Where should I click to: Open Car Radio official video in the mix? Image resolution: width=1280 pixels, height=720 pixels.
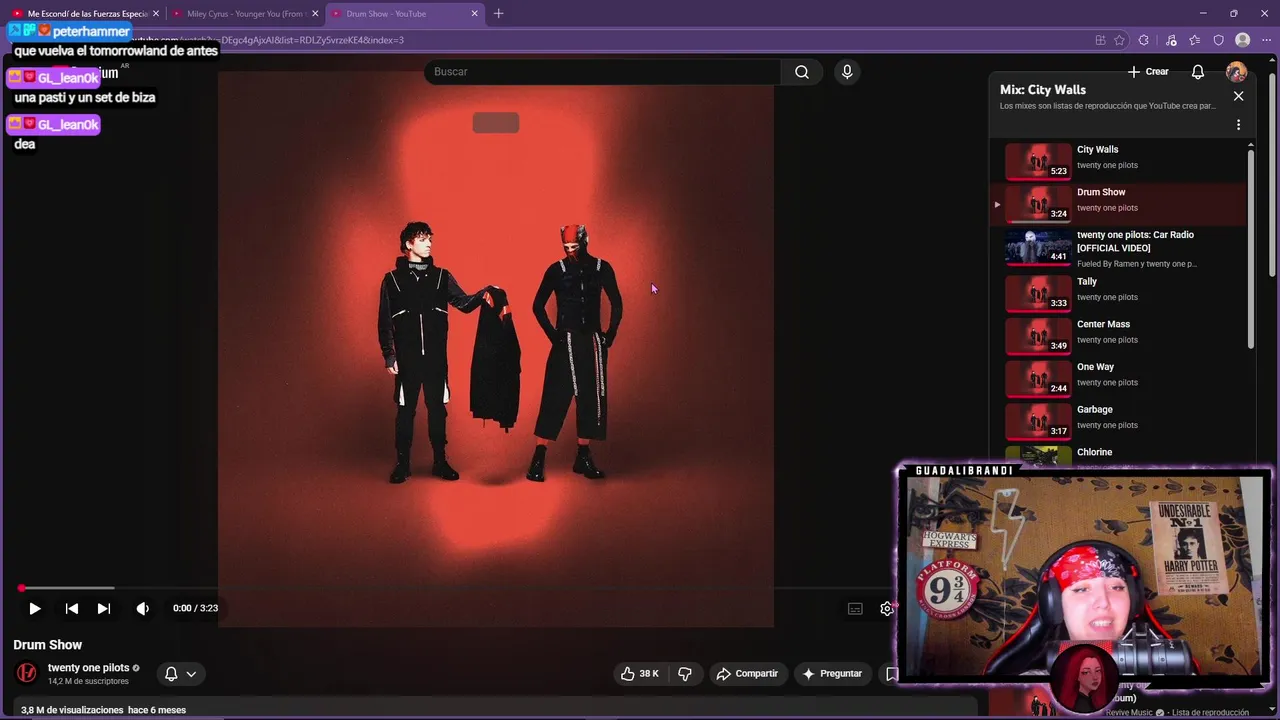pos(1120,248)
